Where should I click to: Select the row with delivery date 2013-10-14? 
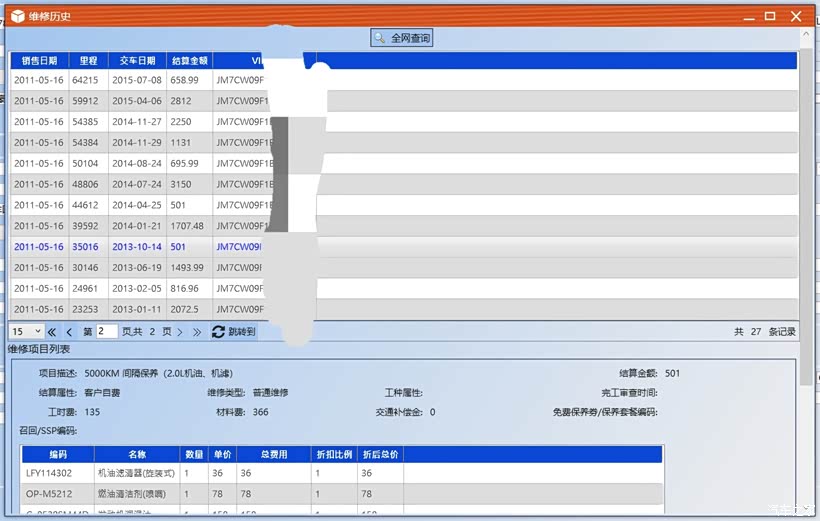(137, 247)
